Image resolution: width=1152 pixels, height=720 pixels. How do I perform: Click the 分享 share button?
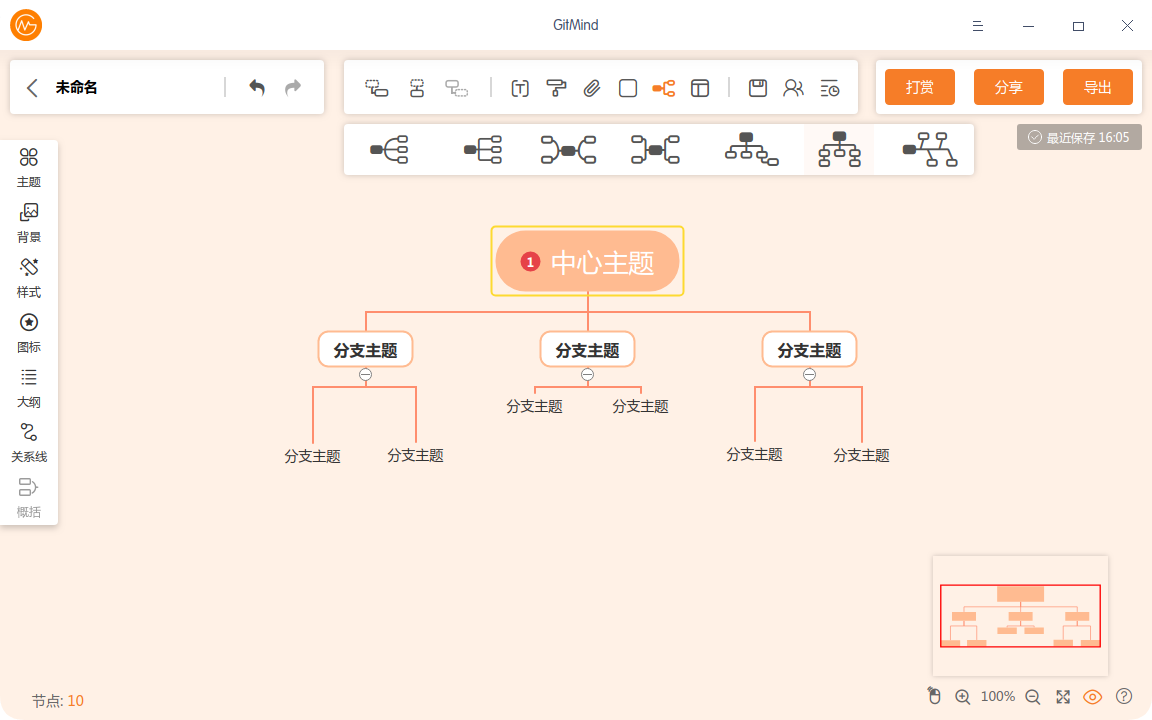pos(1008,87)
